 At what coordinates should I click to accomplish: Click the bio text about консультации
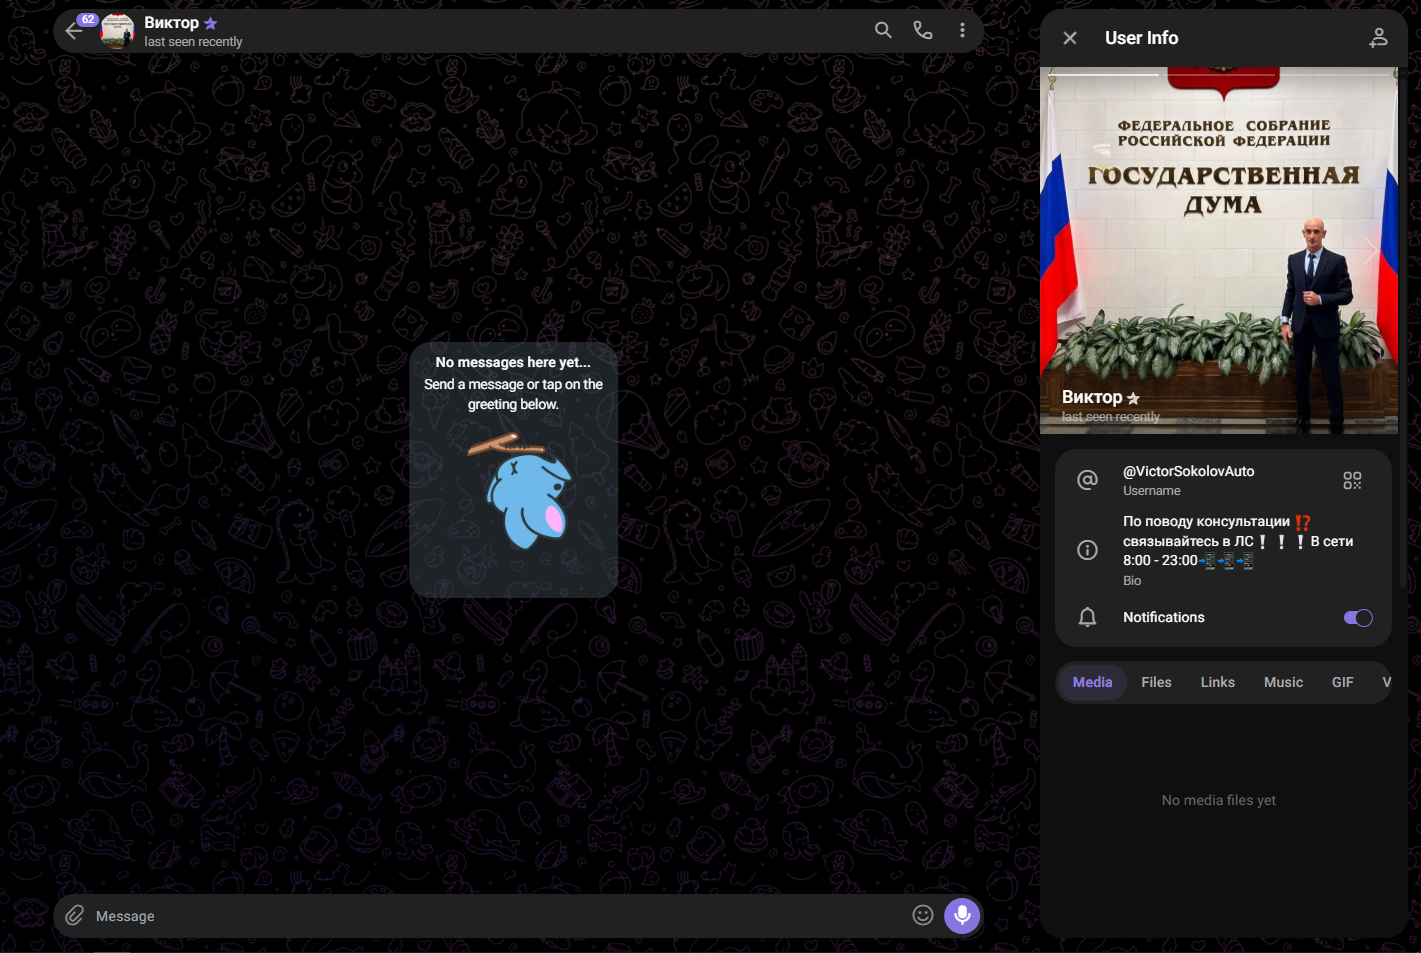[x=1238, y=541]
